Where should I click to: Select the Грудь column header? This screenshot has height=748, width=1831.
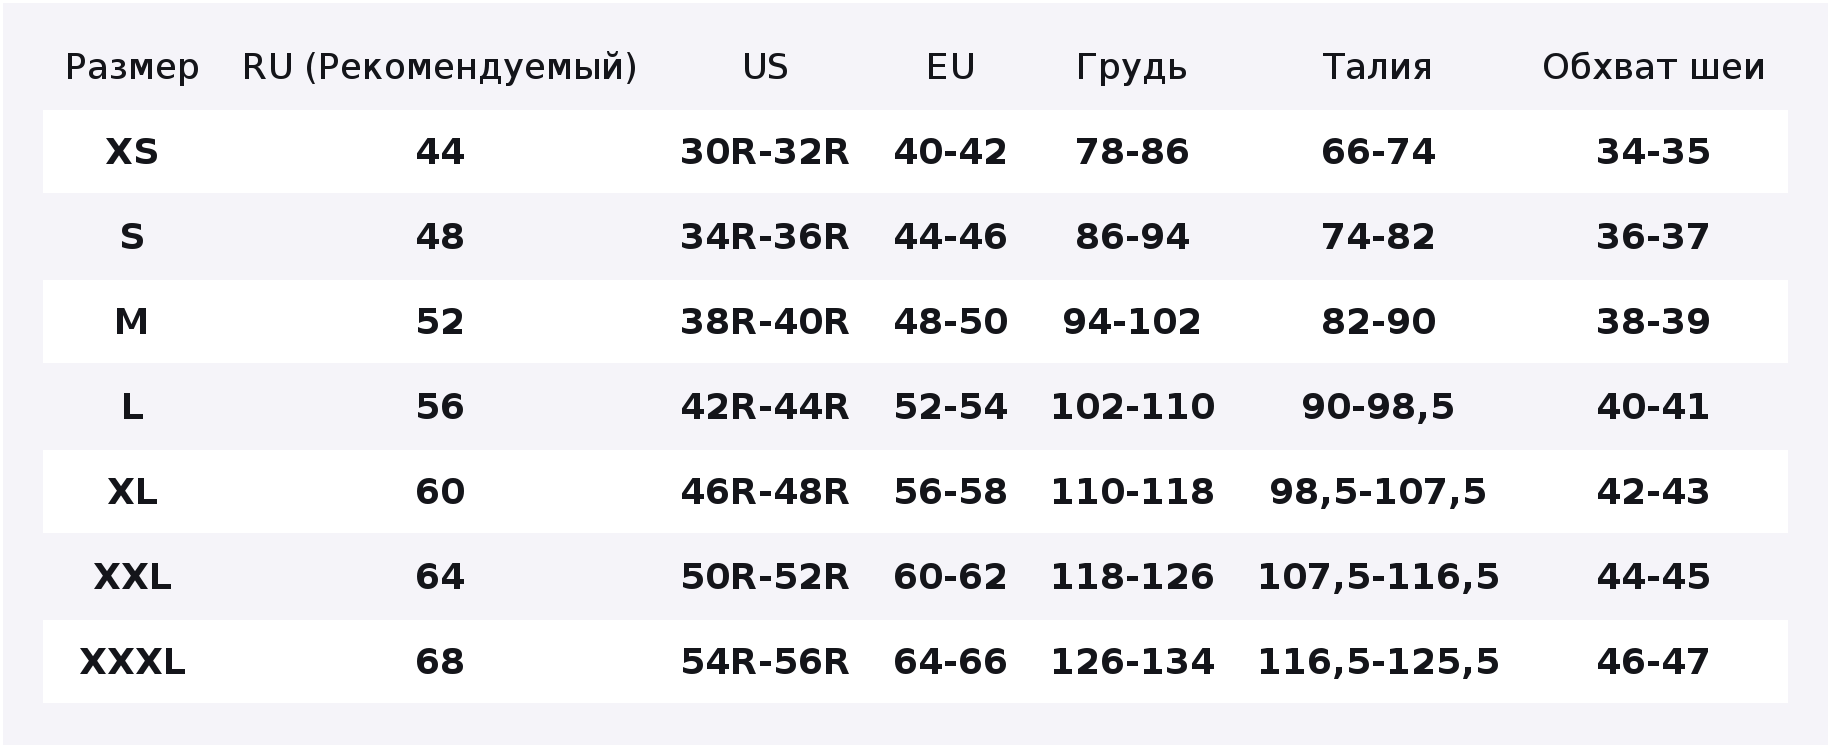[x=1132, y=67]
